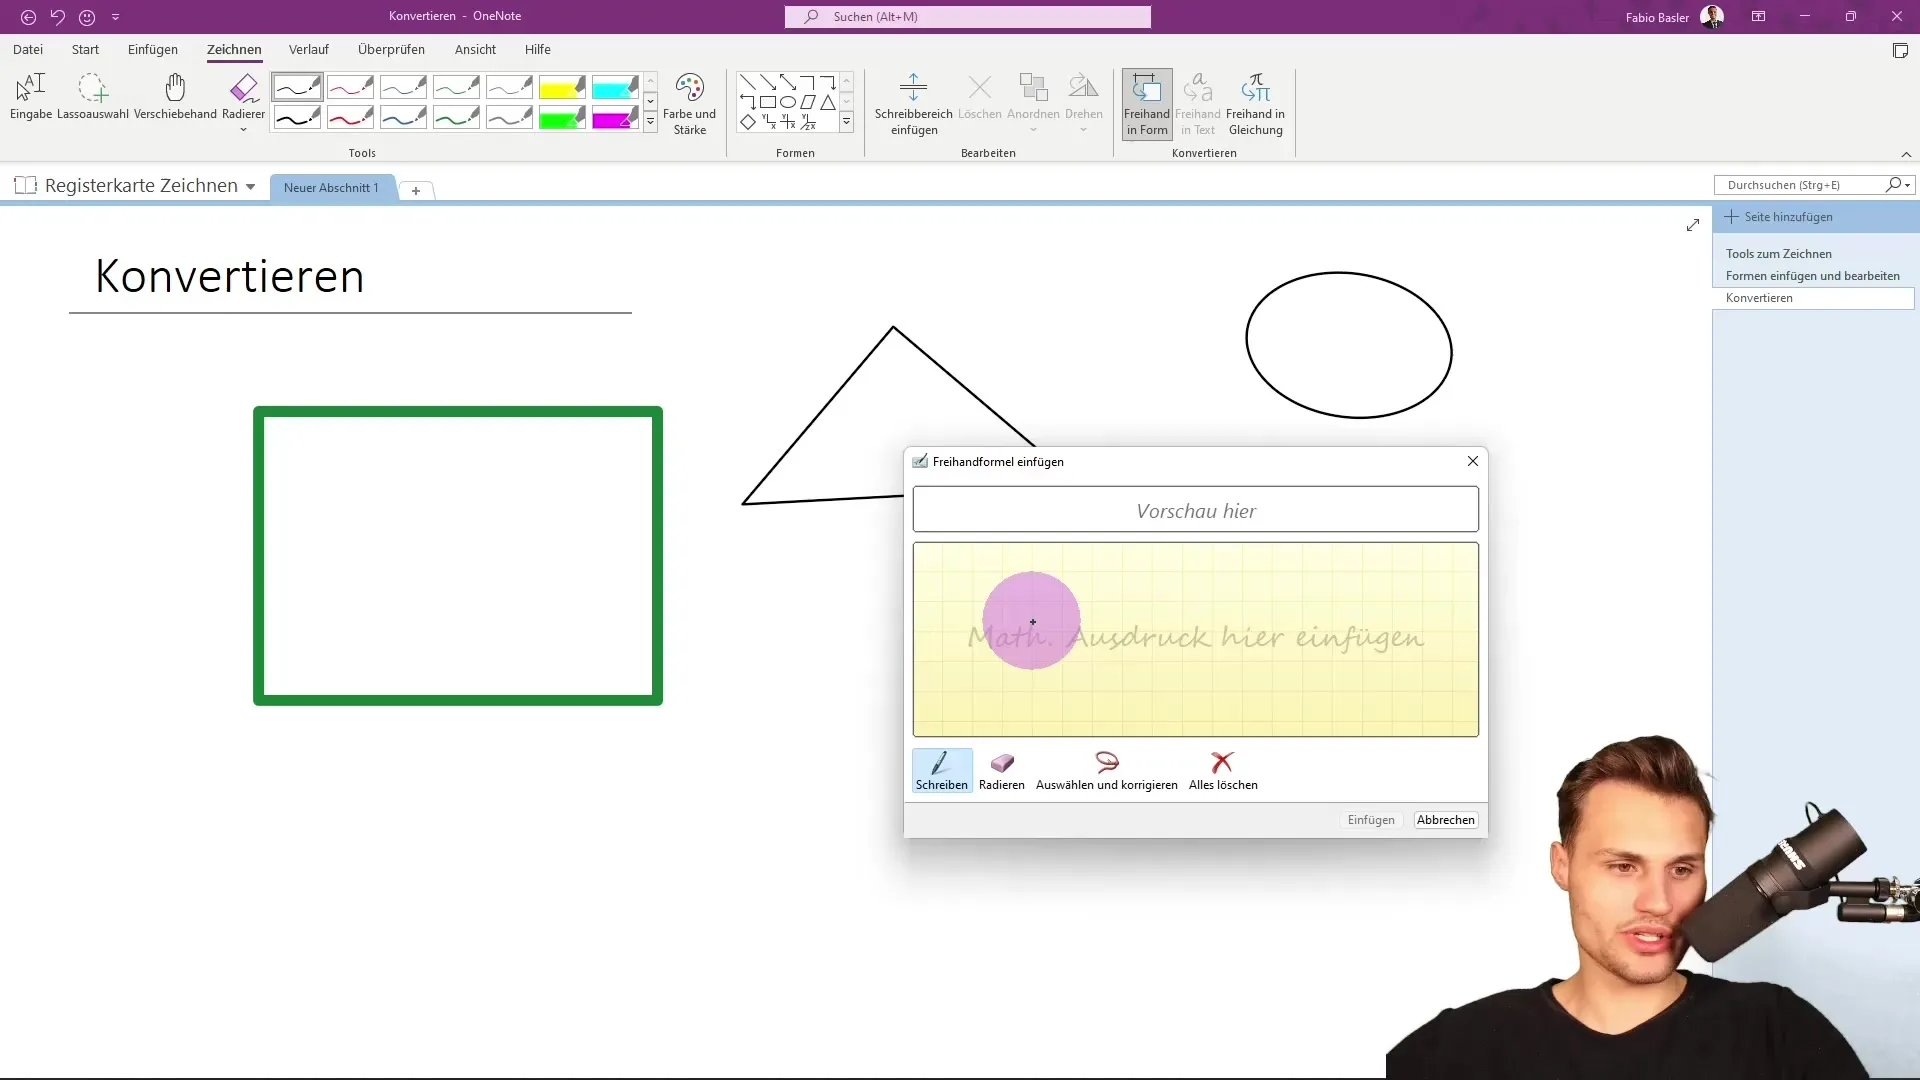
Task: Switch to the Ansicht tab
Action: [475, 49]
